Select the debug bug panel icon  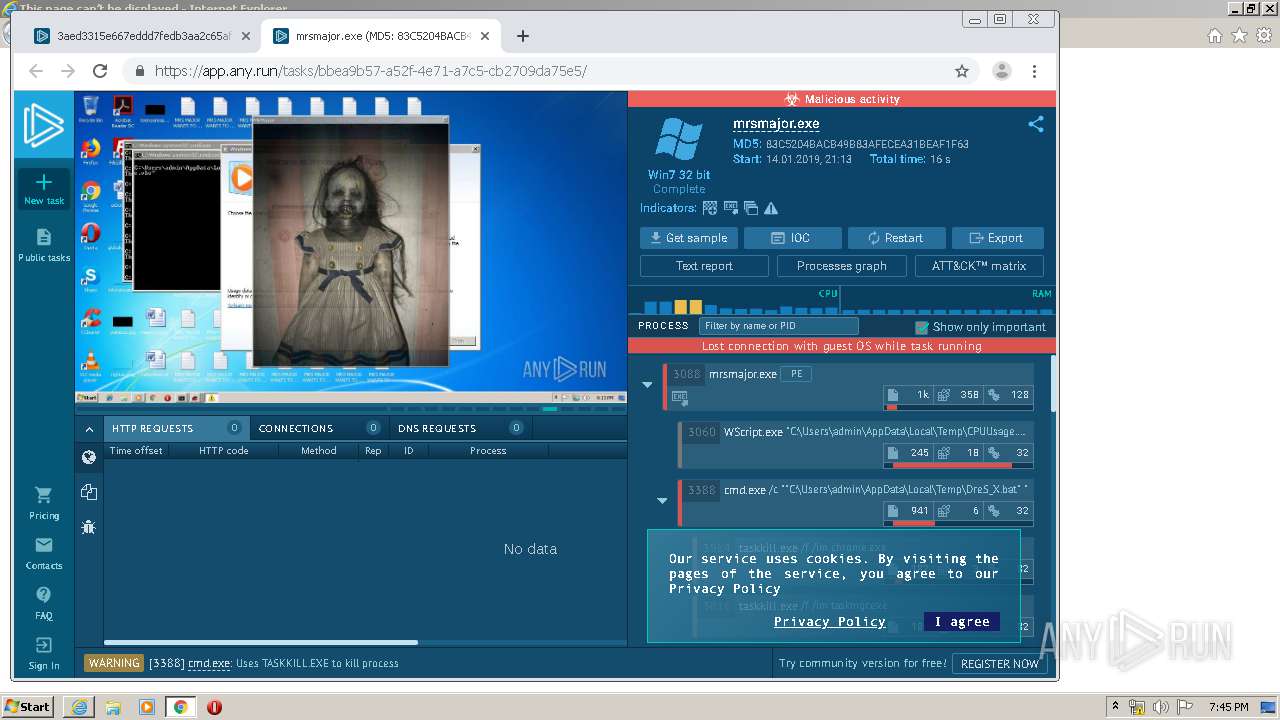89,526
